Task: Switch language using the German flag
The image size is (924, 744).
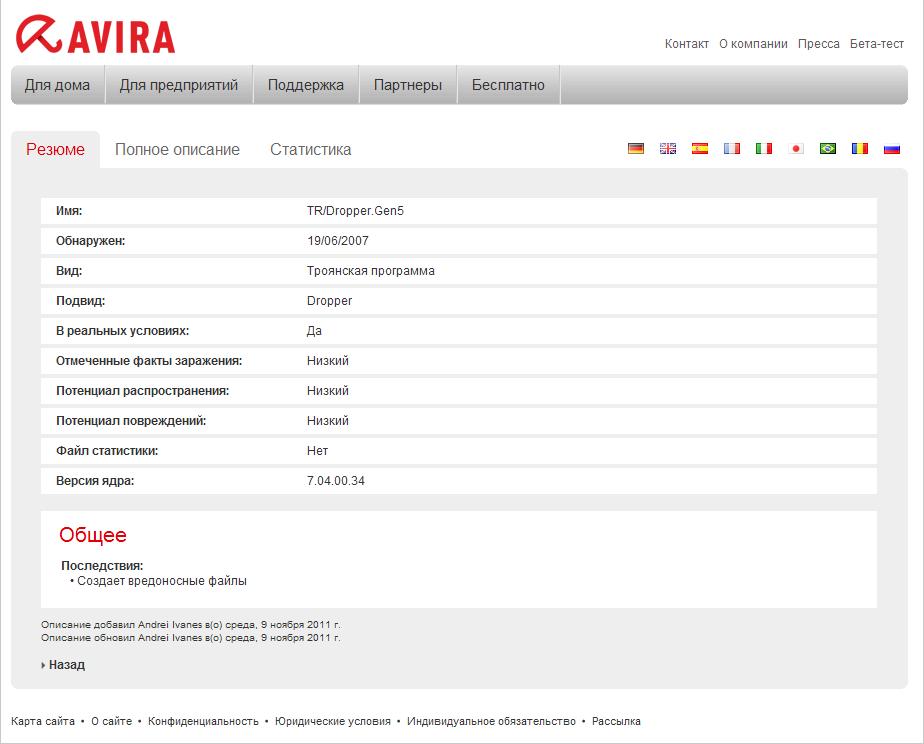Action: point(636,149)
